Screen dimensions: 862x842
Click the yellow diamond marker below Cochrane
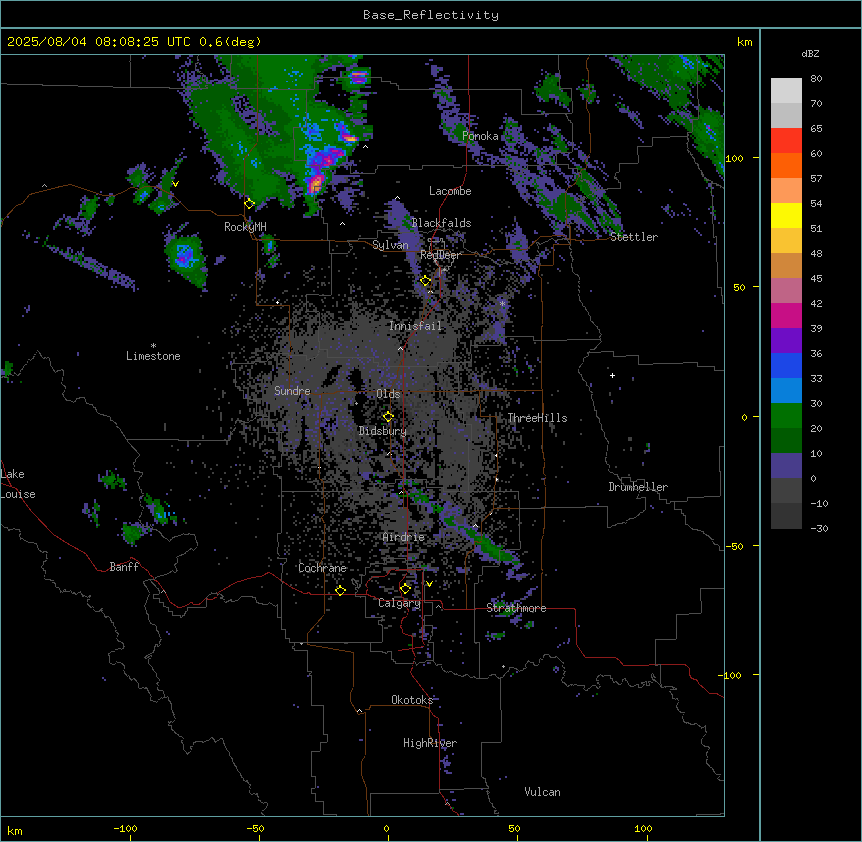click(x=340, y=590)
